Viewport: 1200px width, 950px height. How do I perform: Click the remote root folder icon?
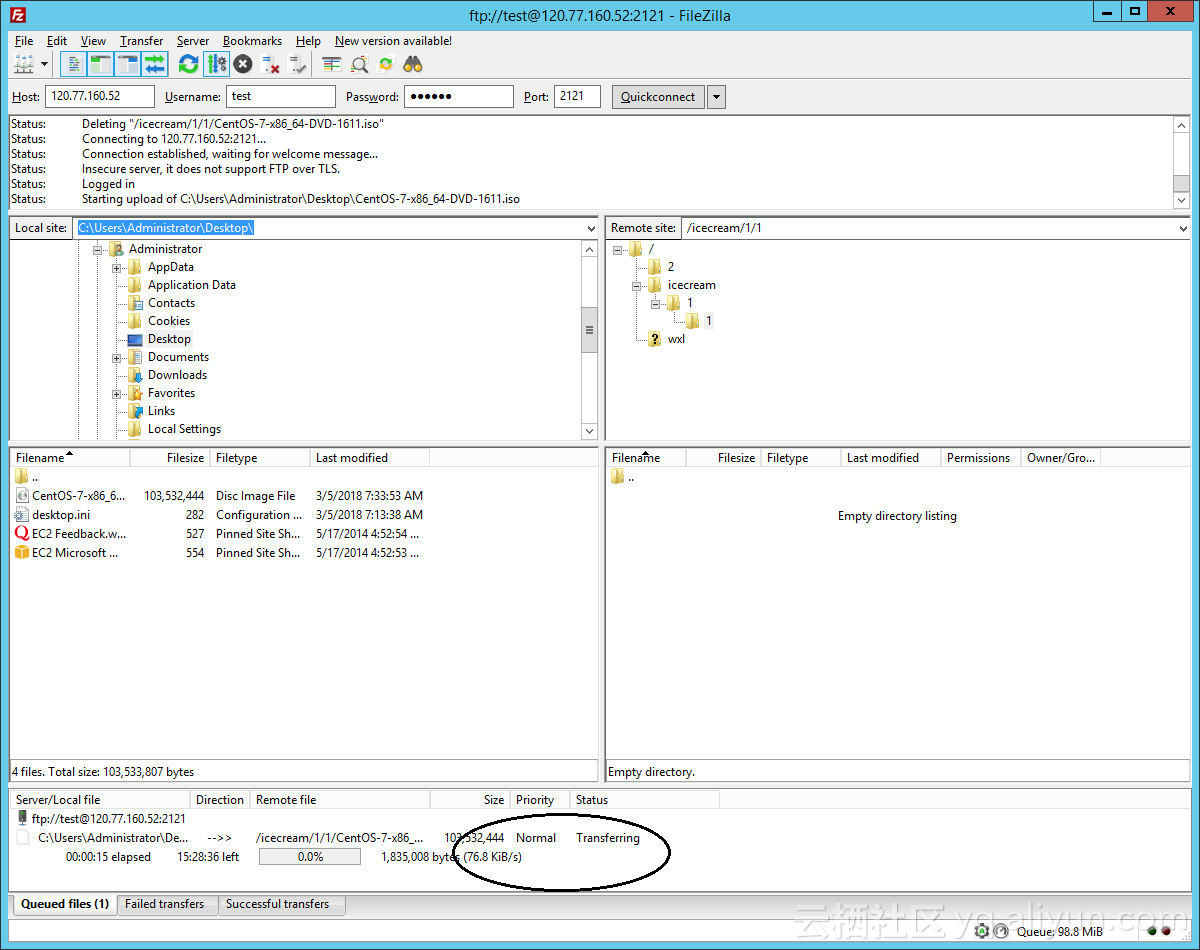(x=636, y=249)
